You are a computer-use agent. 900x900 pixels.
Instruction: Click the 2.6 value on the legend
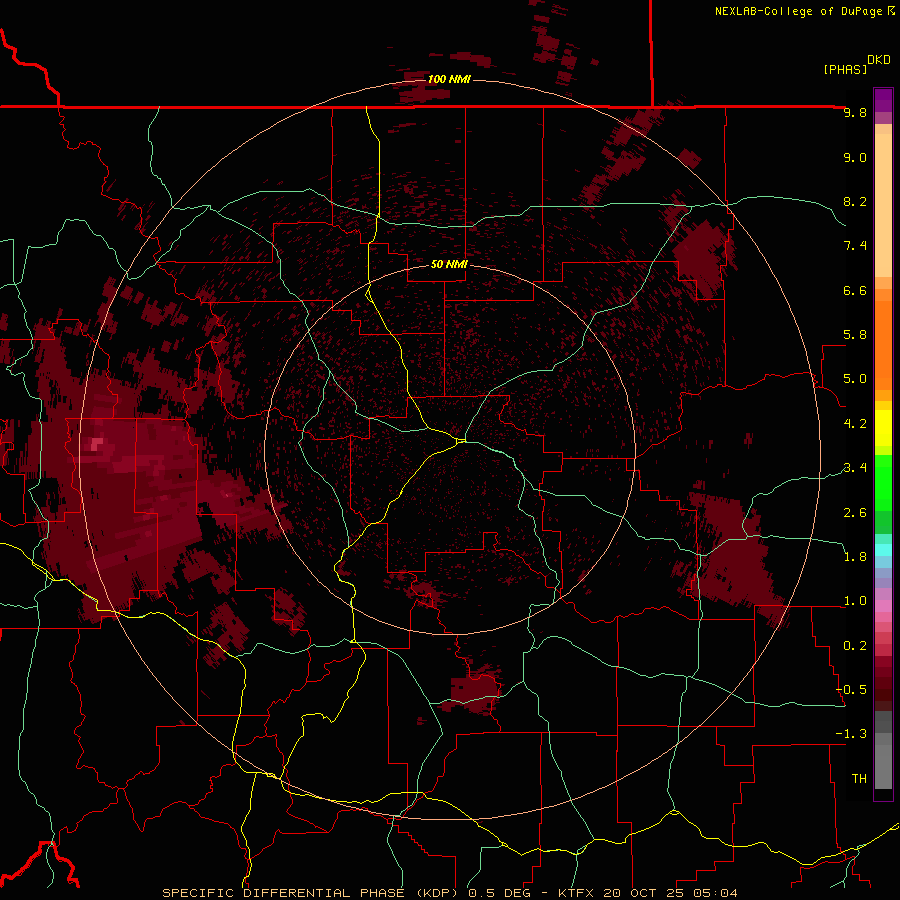(855, 513)
